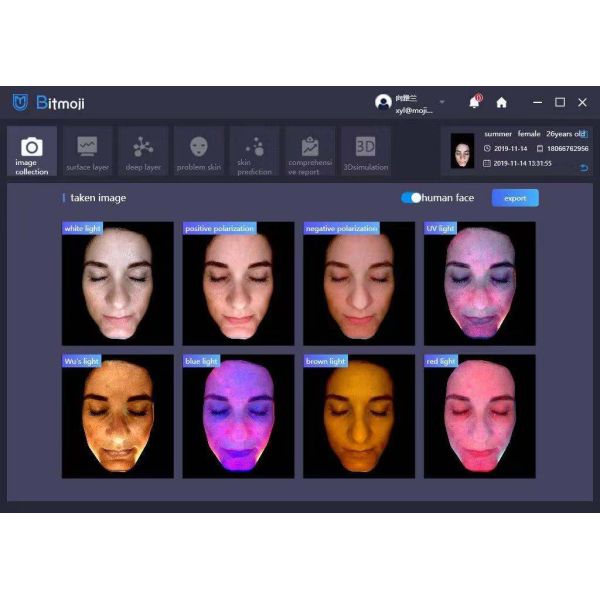The height and width of the screenshot is (600, 600).
Task: Open the image collection camera tab
Action: [32, 152]
